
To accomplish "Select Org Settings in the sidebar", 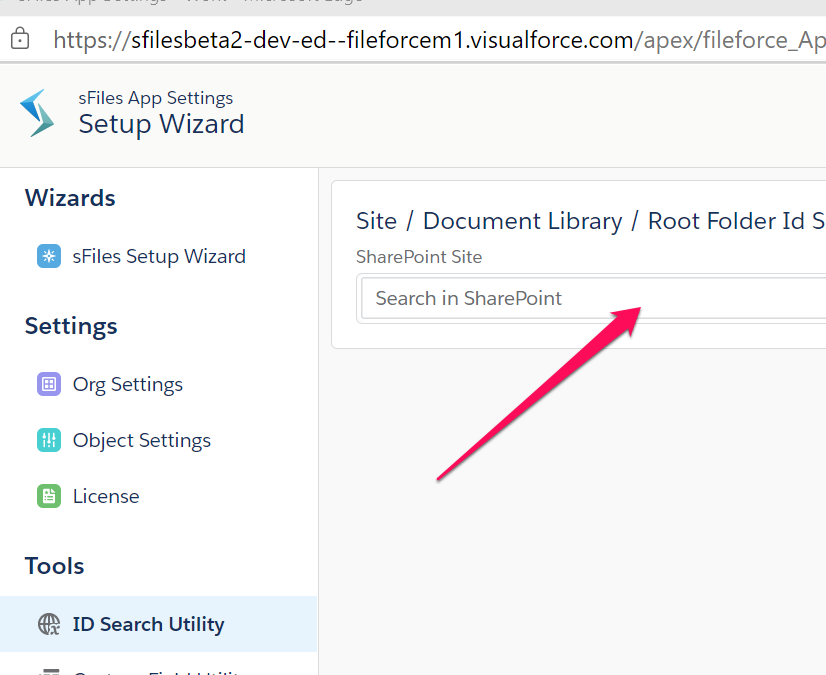I will click(127, 384).
